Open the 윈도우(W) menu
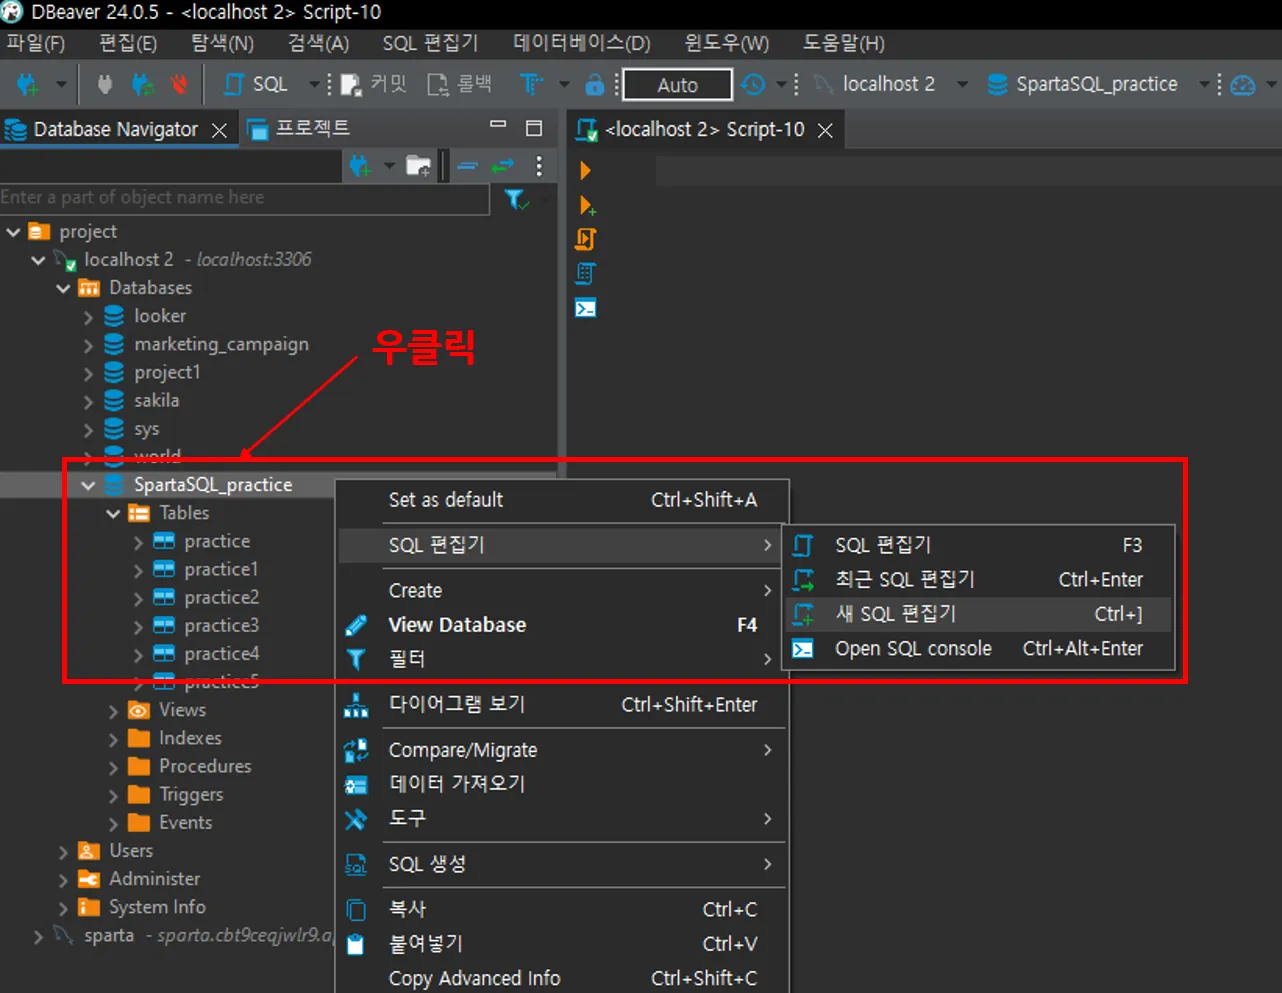 click(727, 44)
